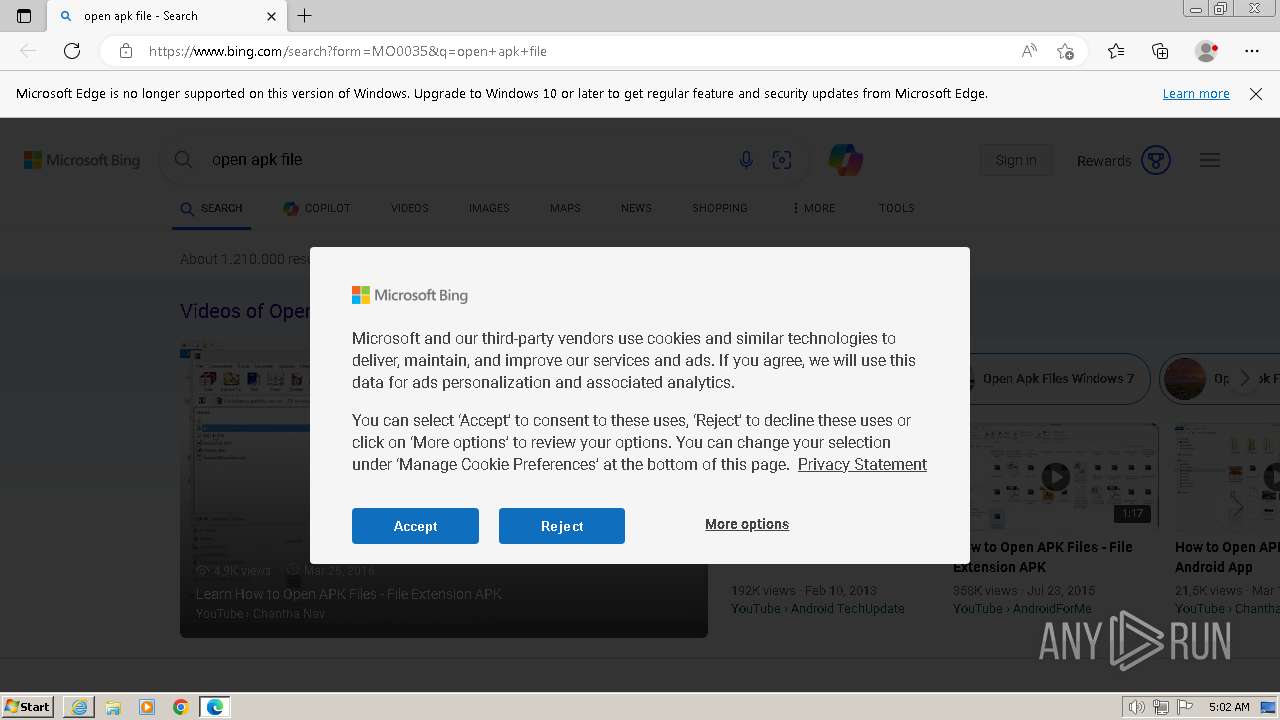Play the 'How to Open APK Files - File Extension APK' video
Image resolution: width=1280 pixels, height=720 pixels.
1055,477
